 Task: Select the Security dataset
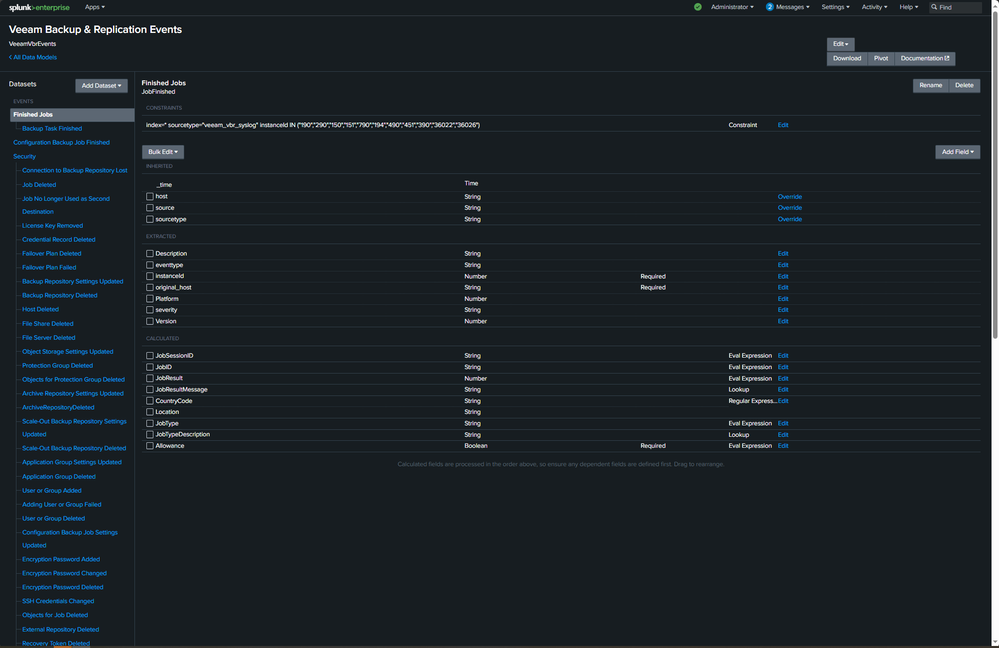pos(24,157)
